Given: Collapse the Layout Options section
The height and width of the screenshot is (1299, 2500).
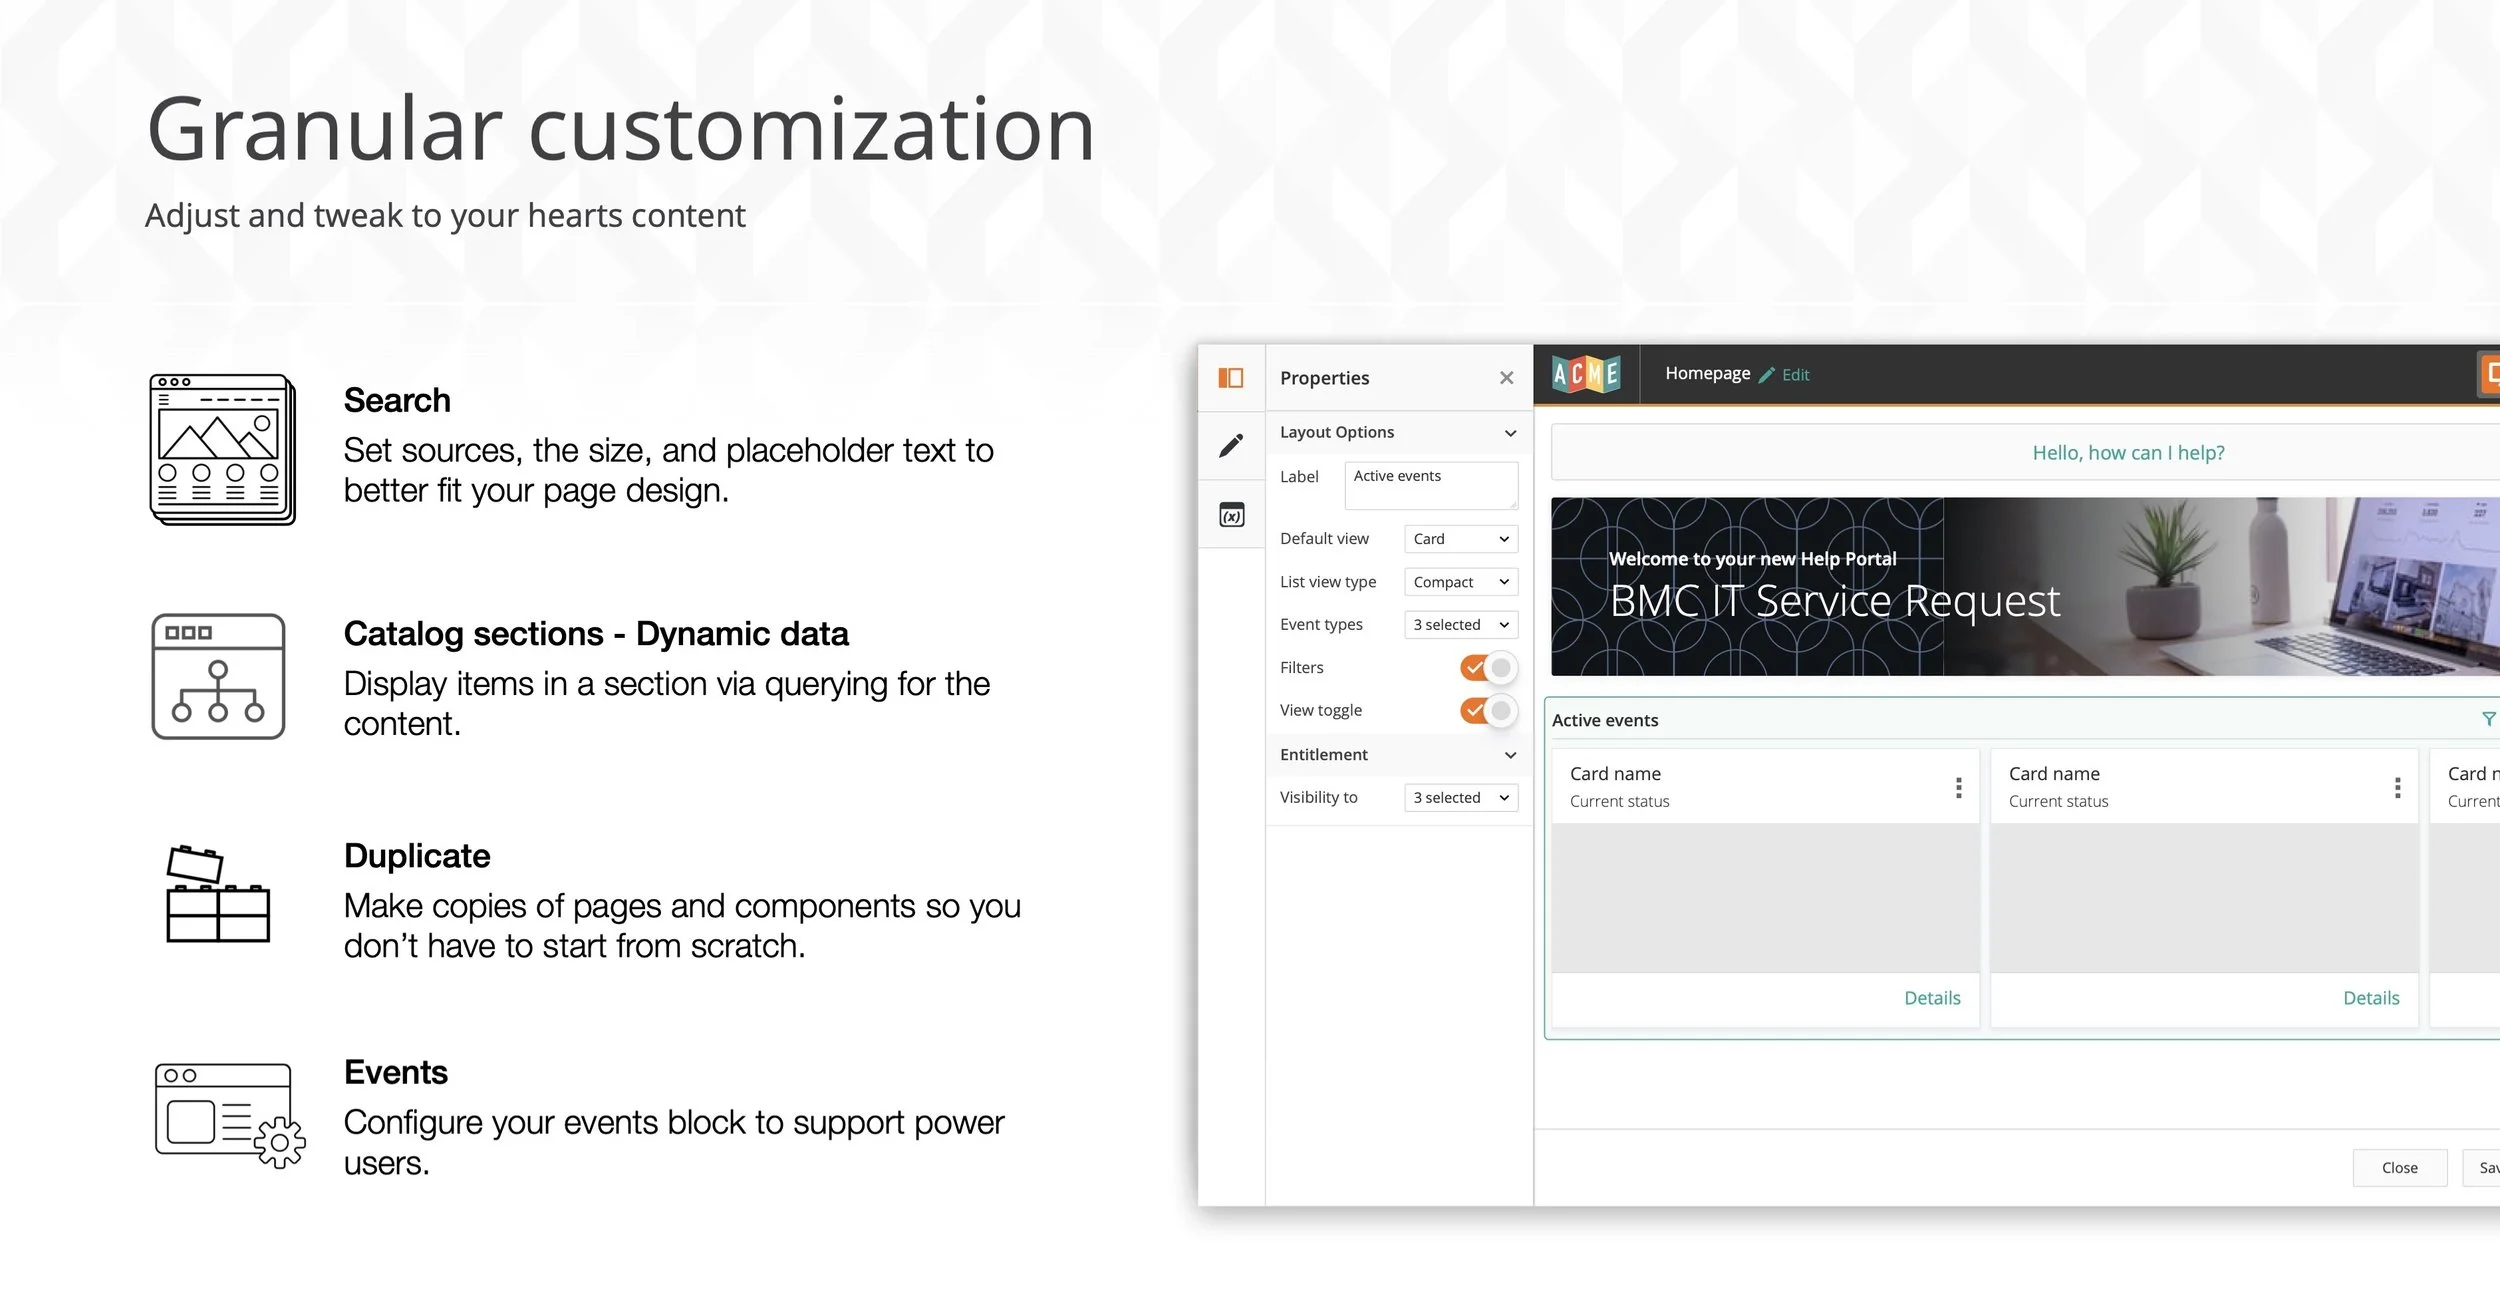Looking at the screenshot, I should coord(1510,433).
